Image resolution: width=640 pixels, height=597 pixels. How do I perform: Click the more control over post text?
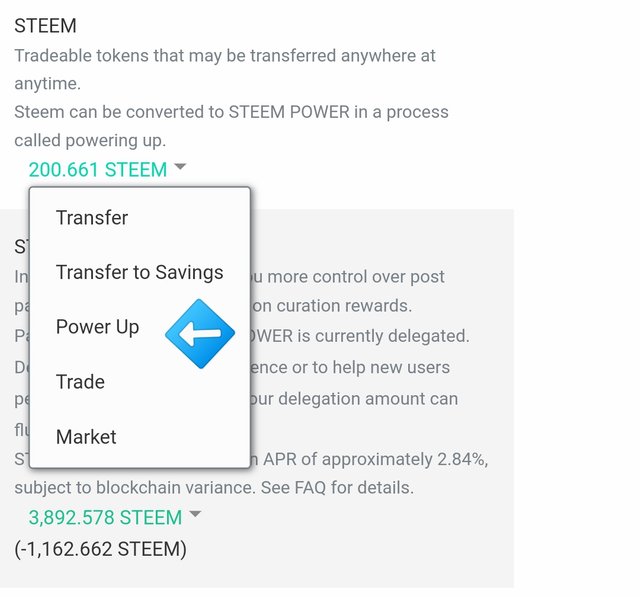coord(356,277)
